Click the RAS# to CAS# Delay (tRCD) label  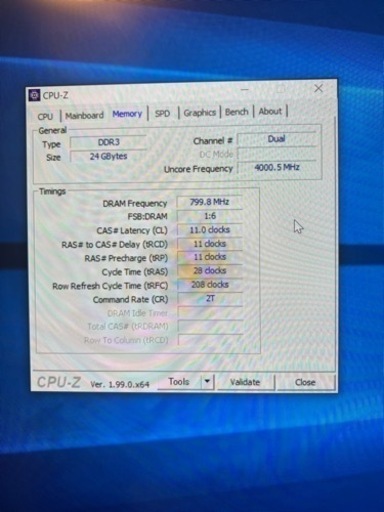pyautogui.click(x=114, y=245)
